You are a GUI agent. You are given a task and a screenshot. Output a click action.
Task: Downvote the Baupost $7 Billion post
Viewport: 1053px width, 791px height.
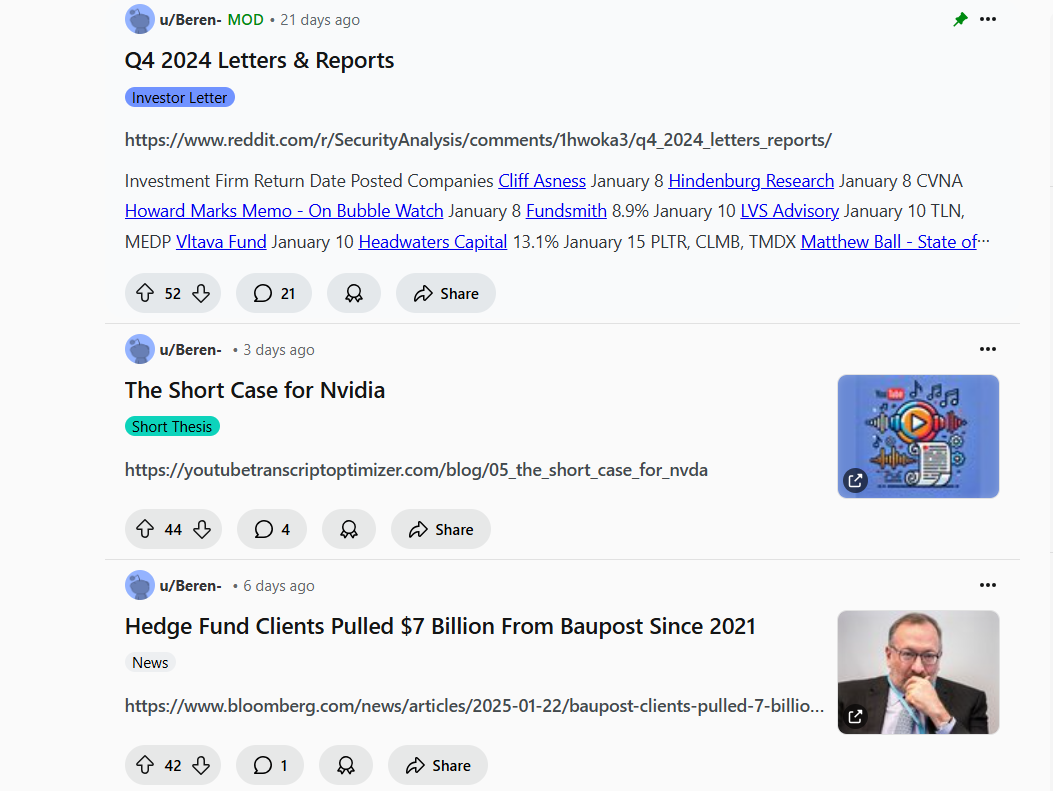coord(201,765)
